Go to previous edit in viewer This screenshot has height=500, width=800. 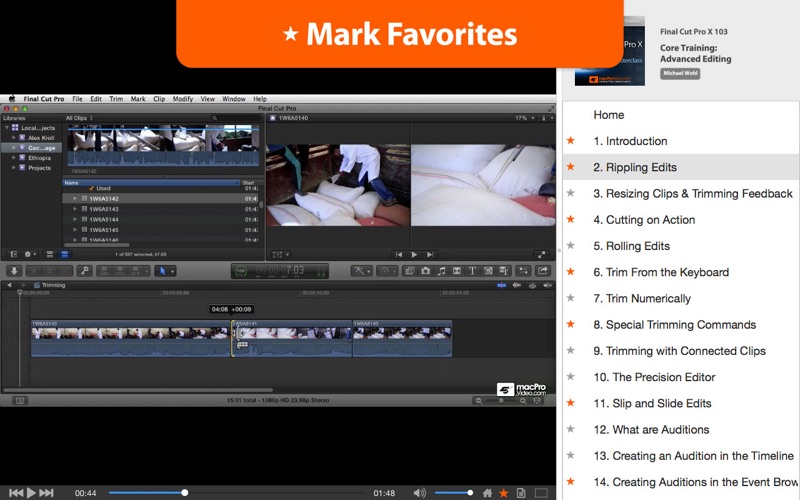[x=398, y=255]
